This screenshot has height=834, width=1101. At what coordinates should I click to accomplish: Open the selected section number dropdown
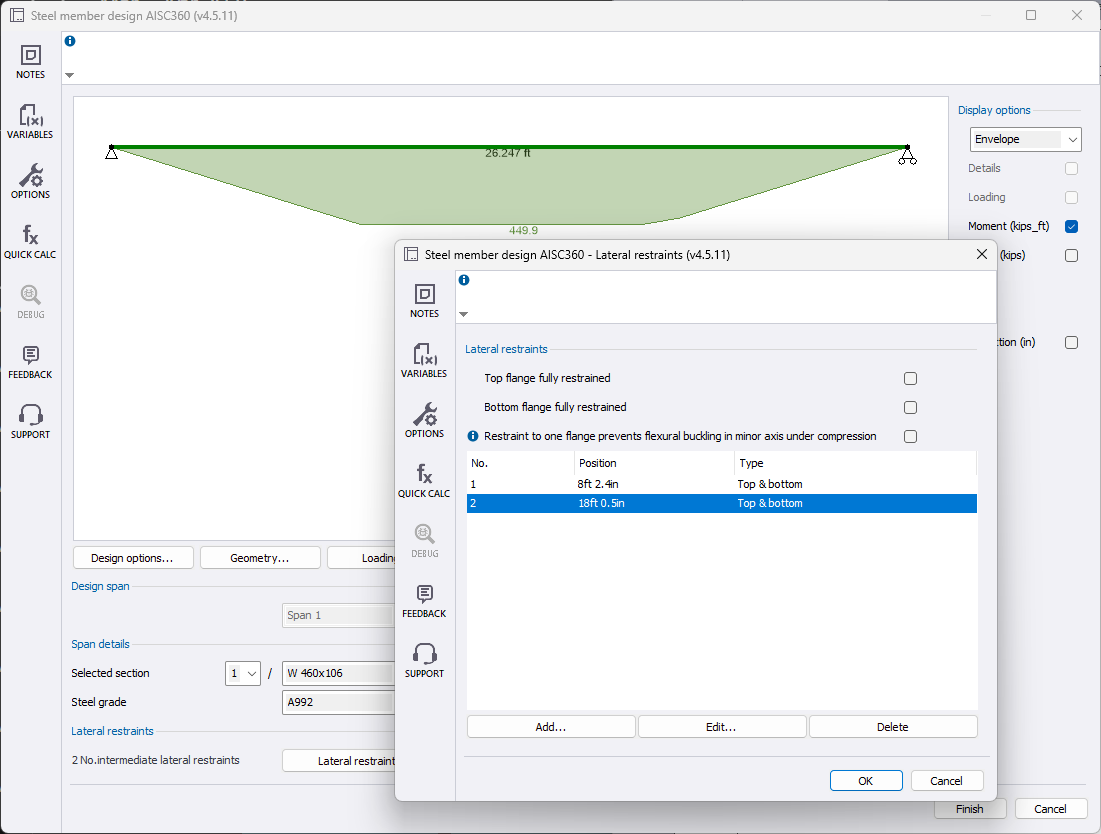[x=243, y=673]
